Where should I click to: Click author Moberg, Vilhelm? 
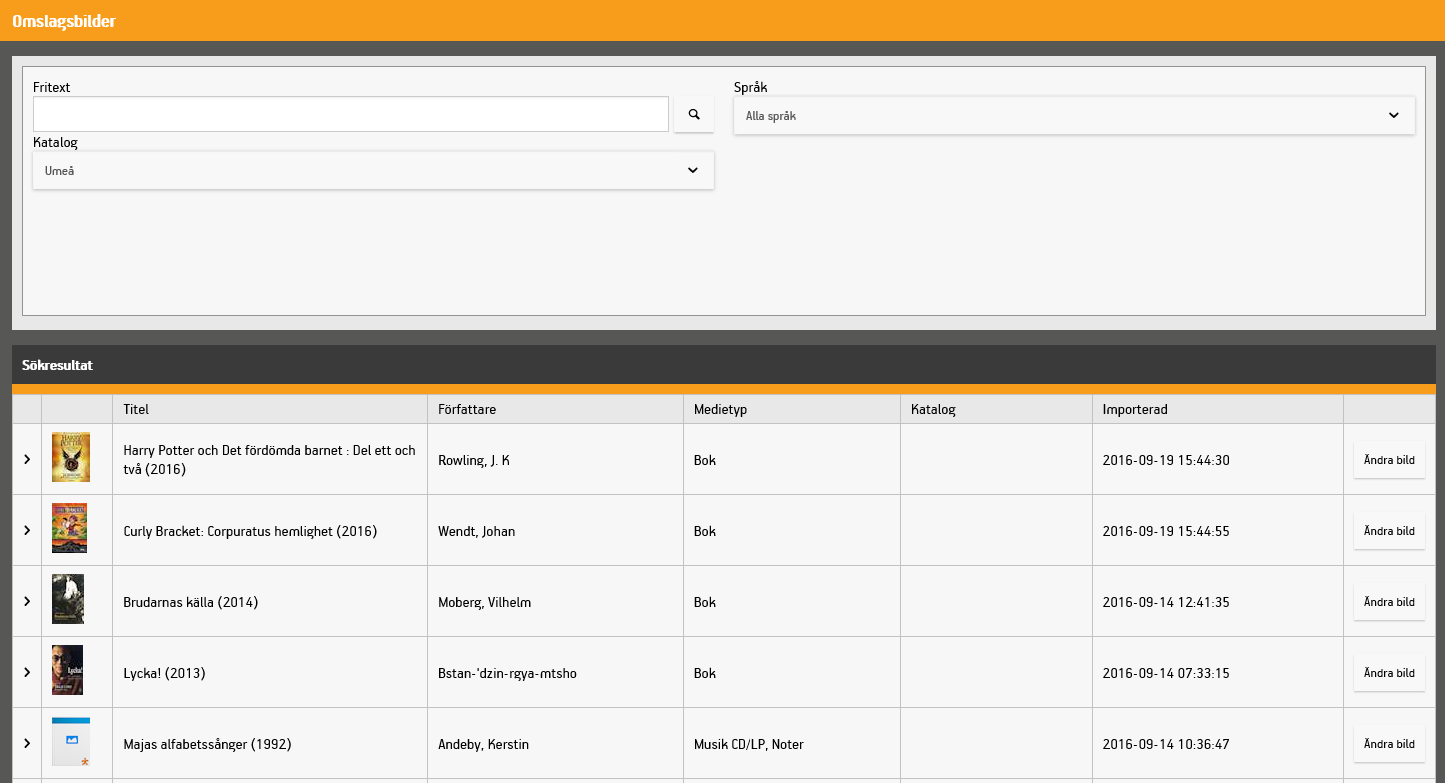[485, 602]
